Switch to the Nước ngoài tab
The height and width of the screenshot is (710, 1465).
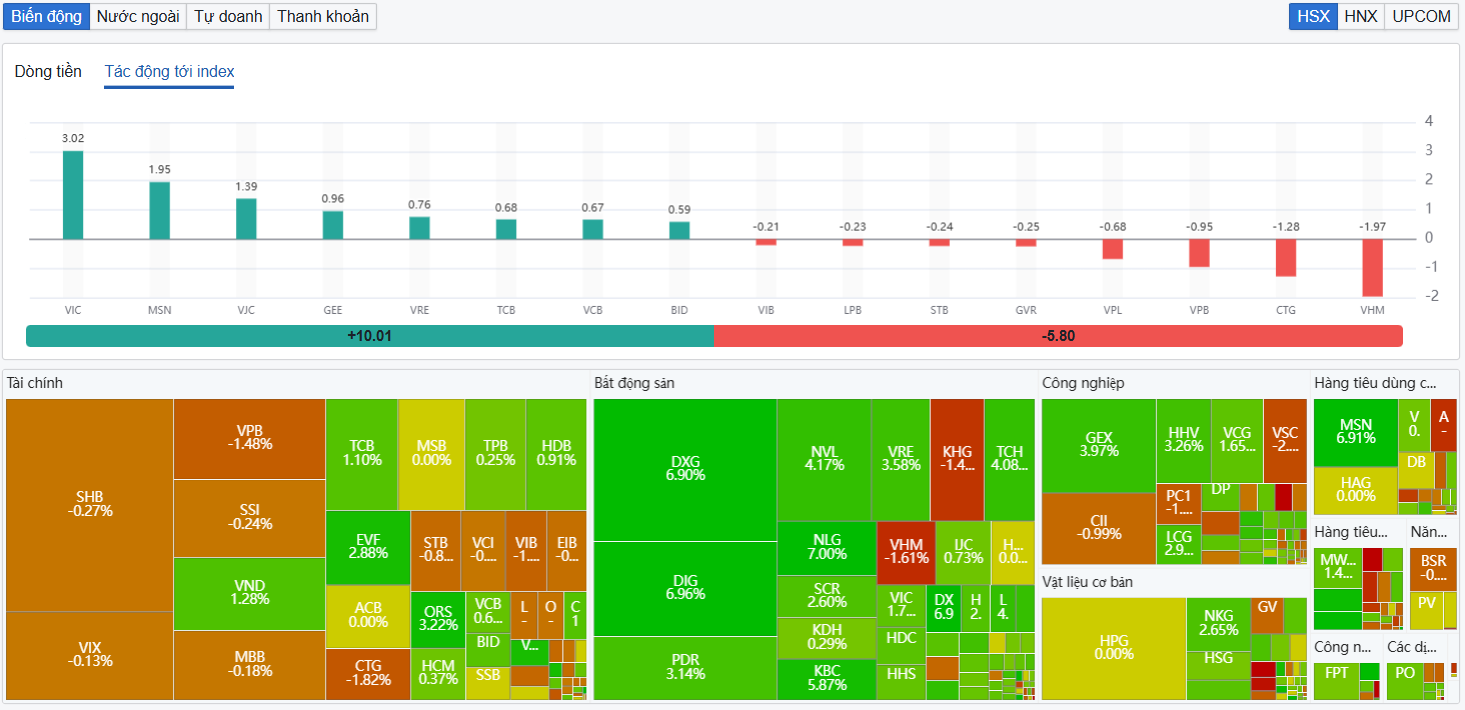[x=138, y=16]
